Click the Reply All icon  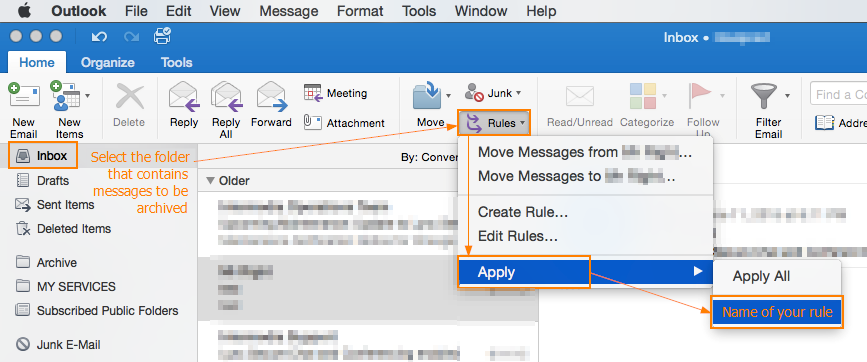pos(227,97)
